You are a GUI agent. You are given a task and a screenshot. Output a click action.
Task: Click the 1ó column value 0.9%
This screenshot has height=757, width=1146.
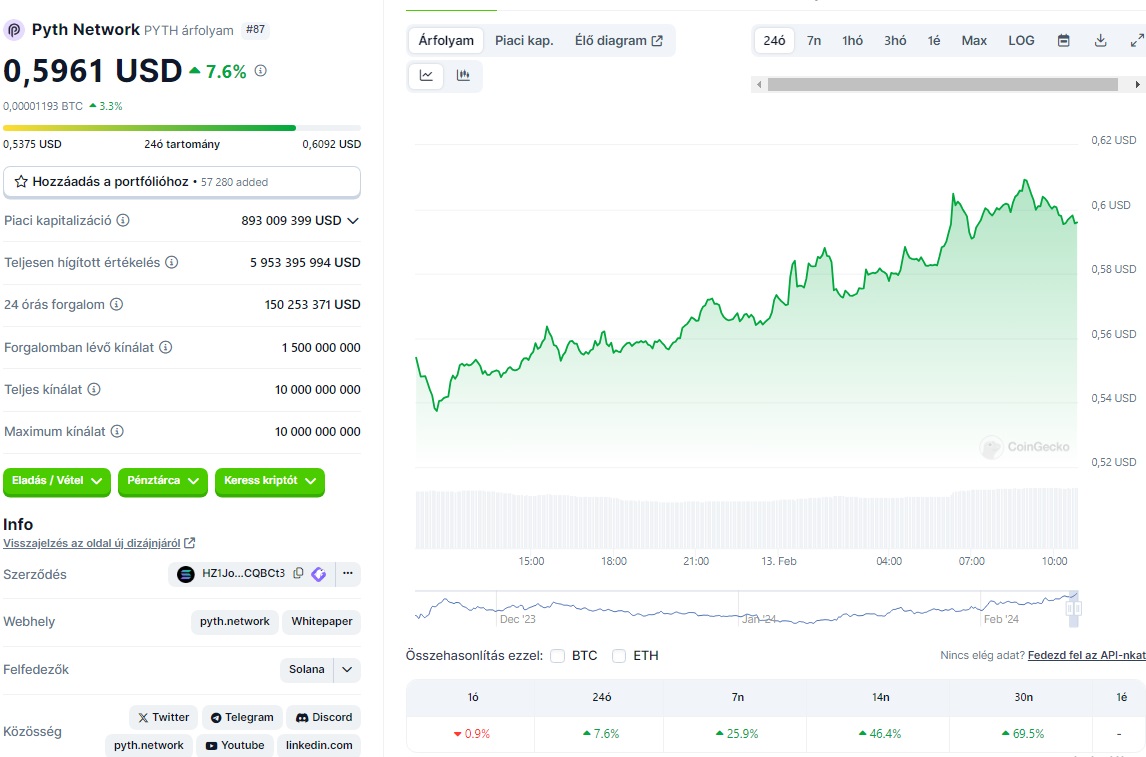[x=472, y=734]
